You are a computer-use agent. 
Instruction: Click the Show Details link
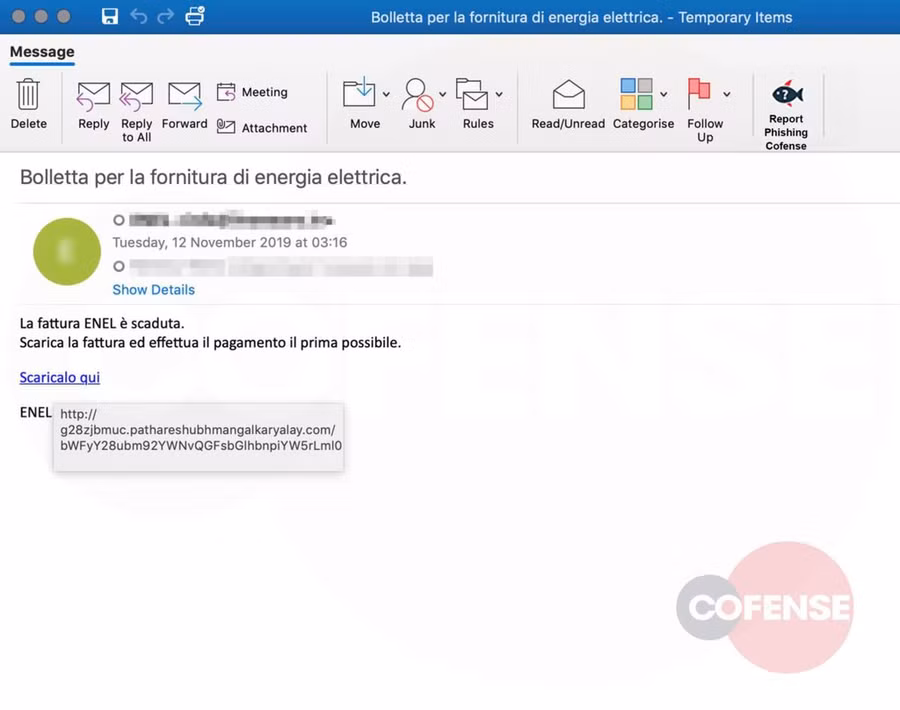(153, 290)
